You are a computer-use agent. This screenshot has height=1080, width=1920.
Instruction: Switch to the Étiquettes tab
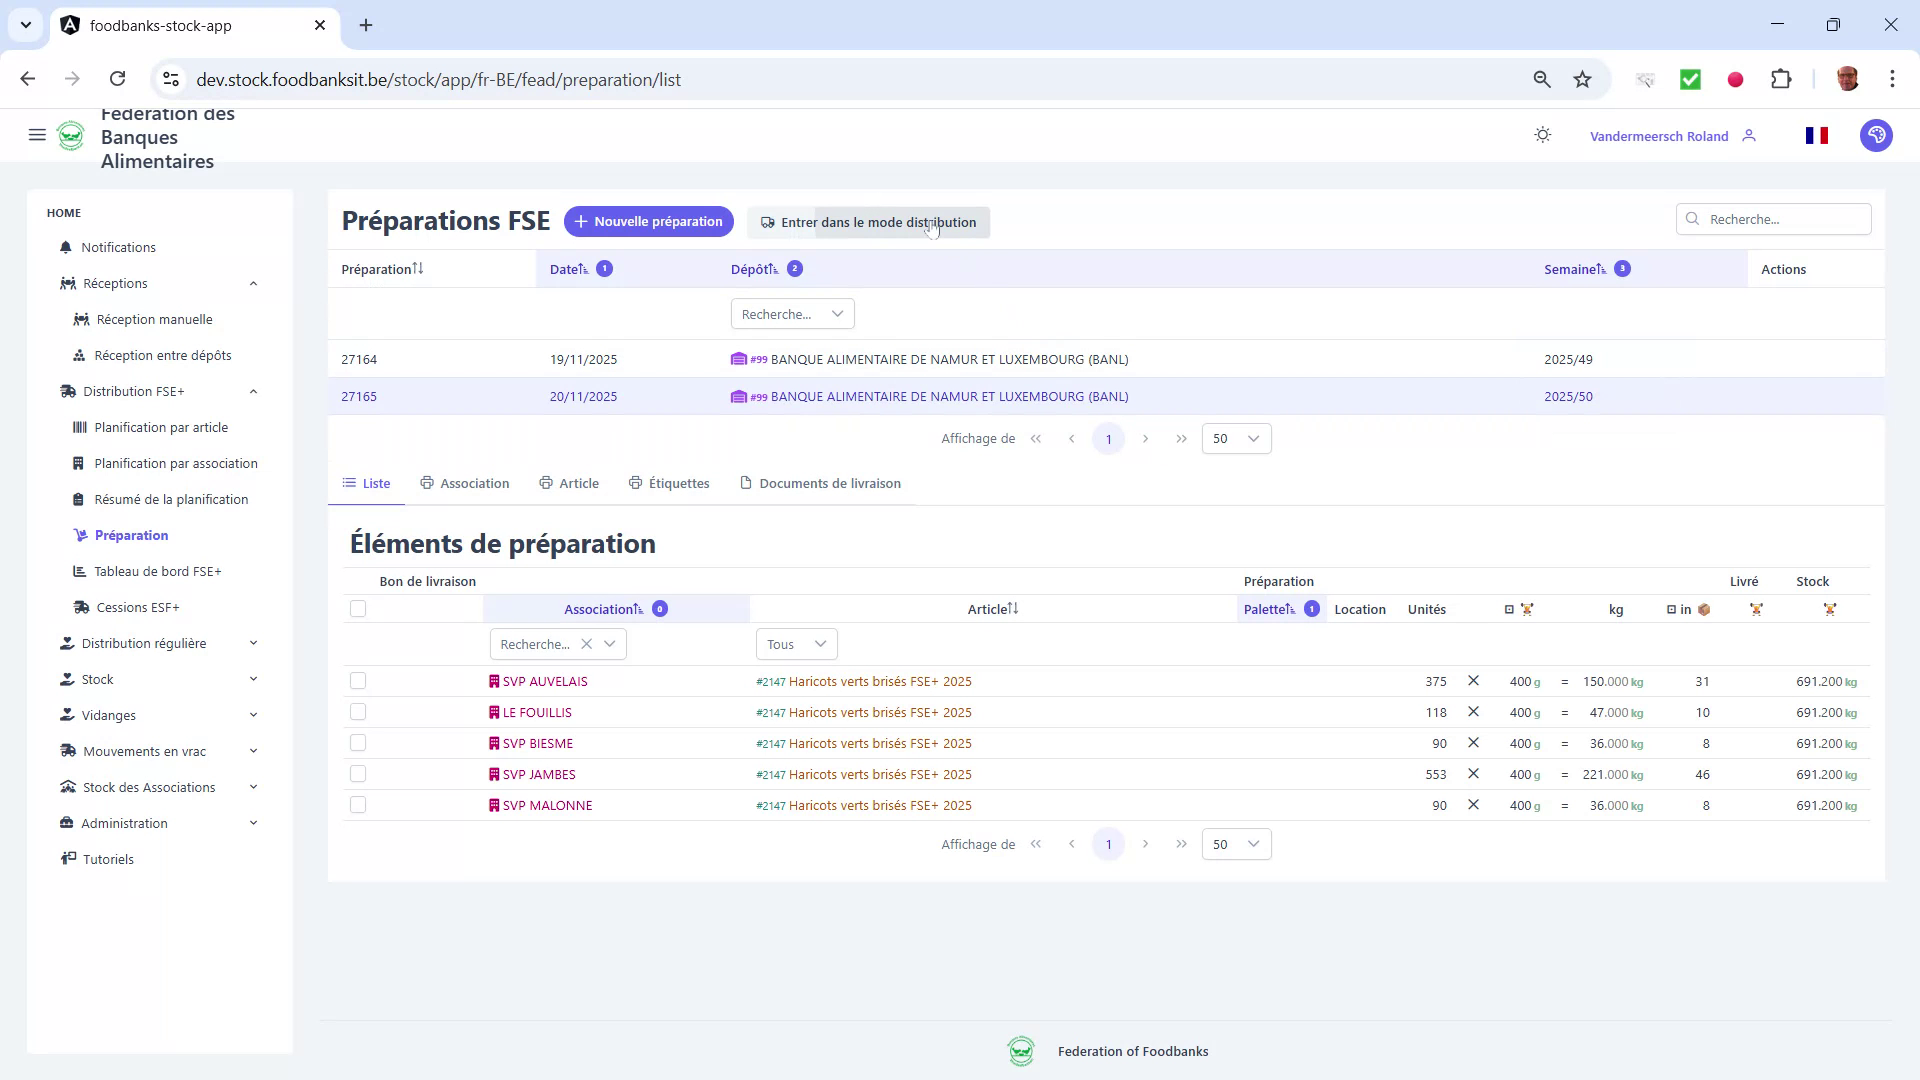click(x=679, y=483)
